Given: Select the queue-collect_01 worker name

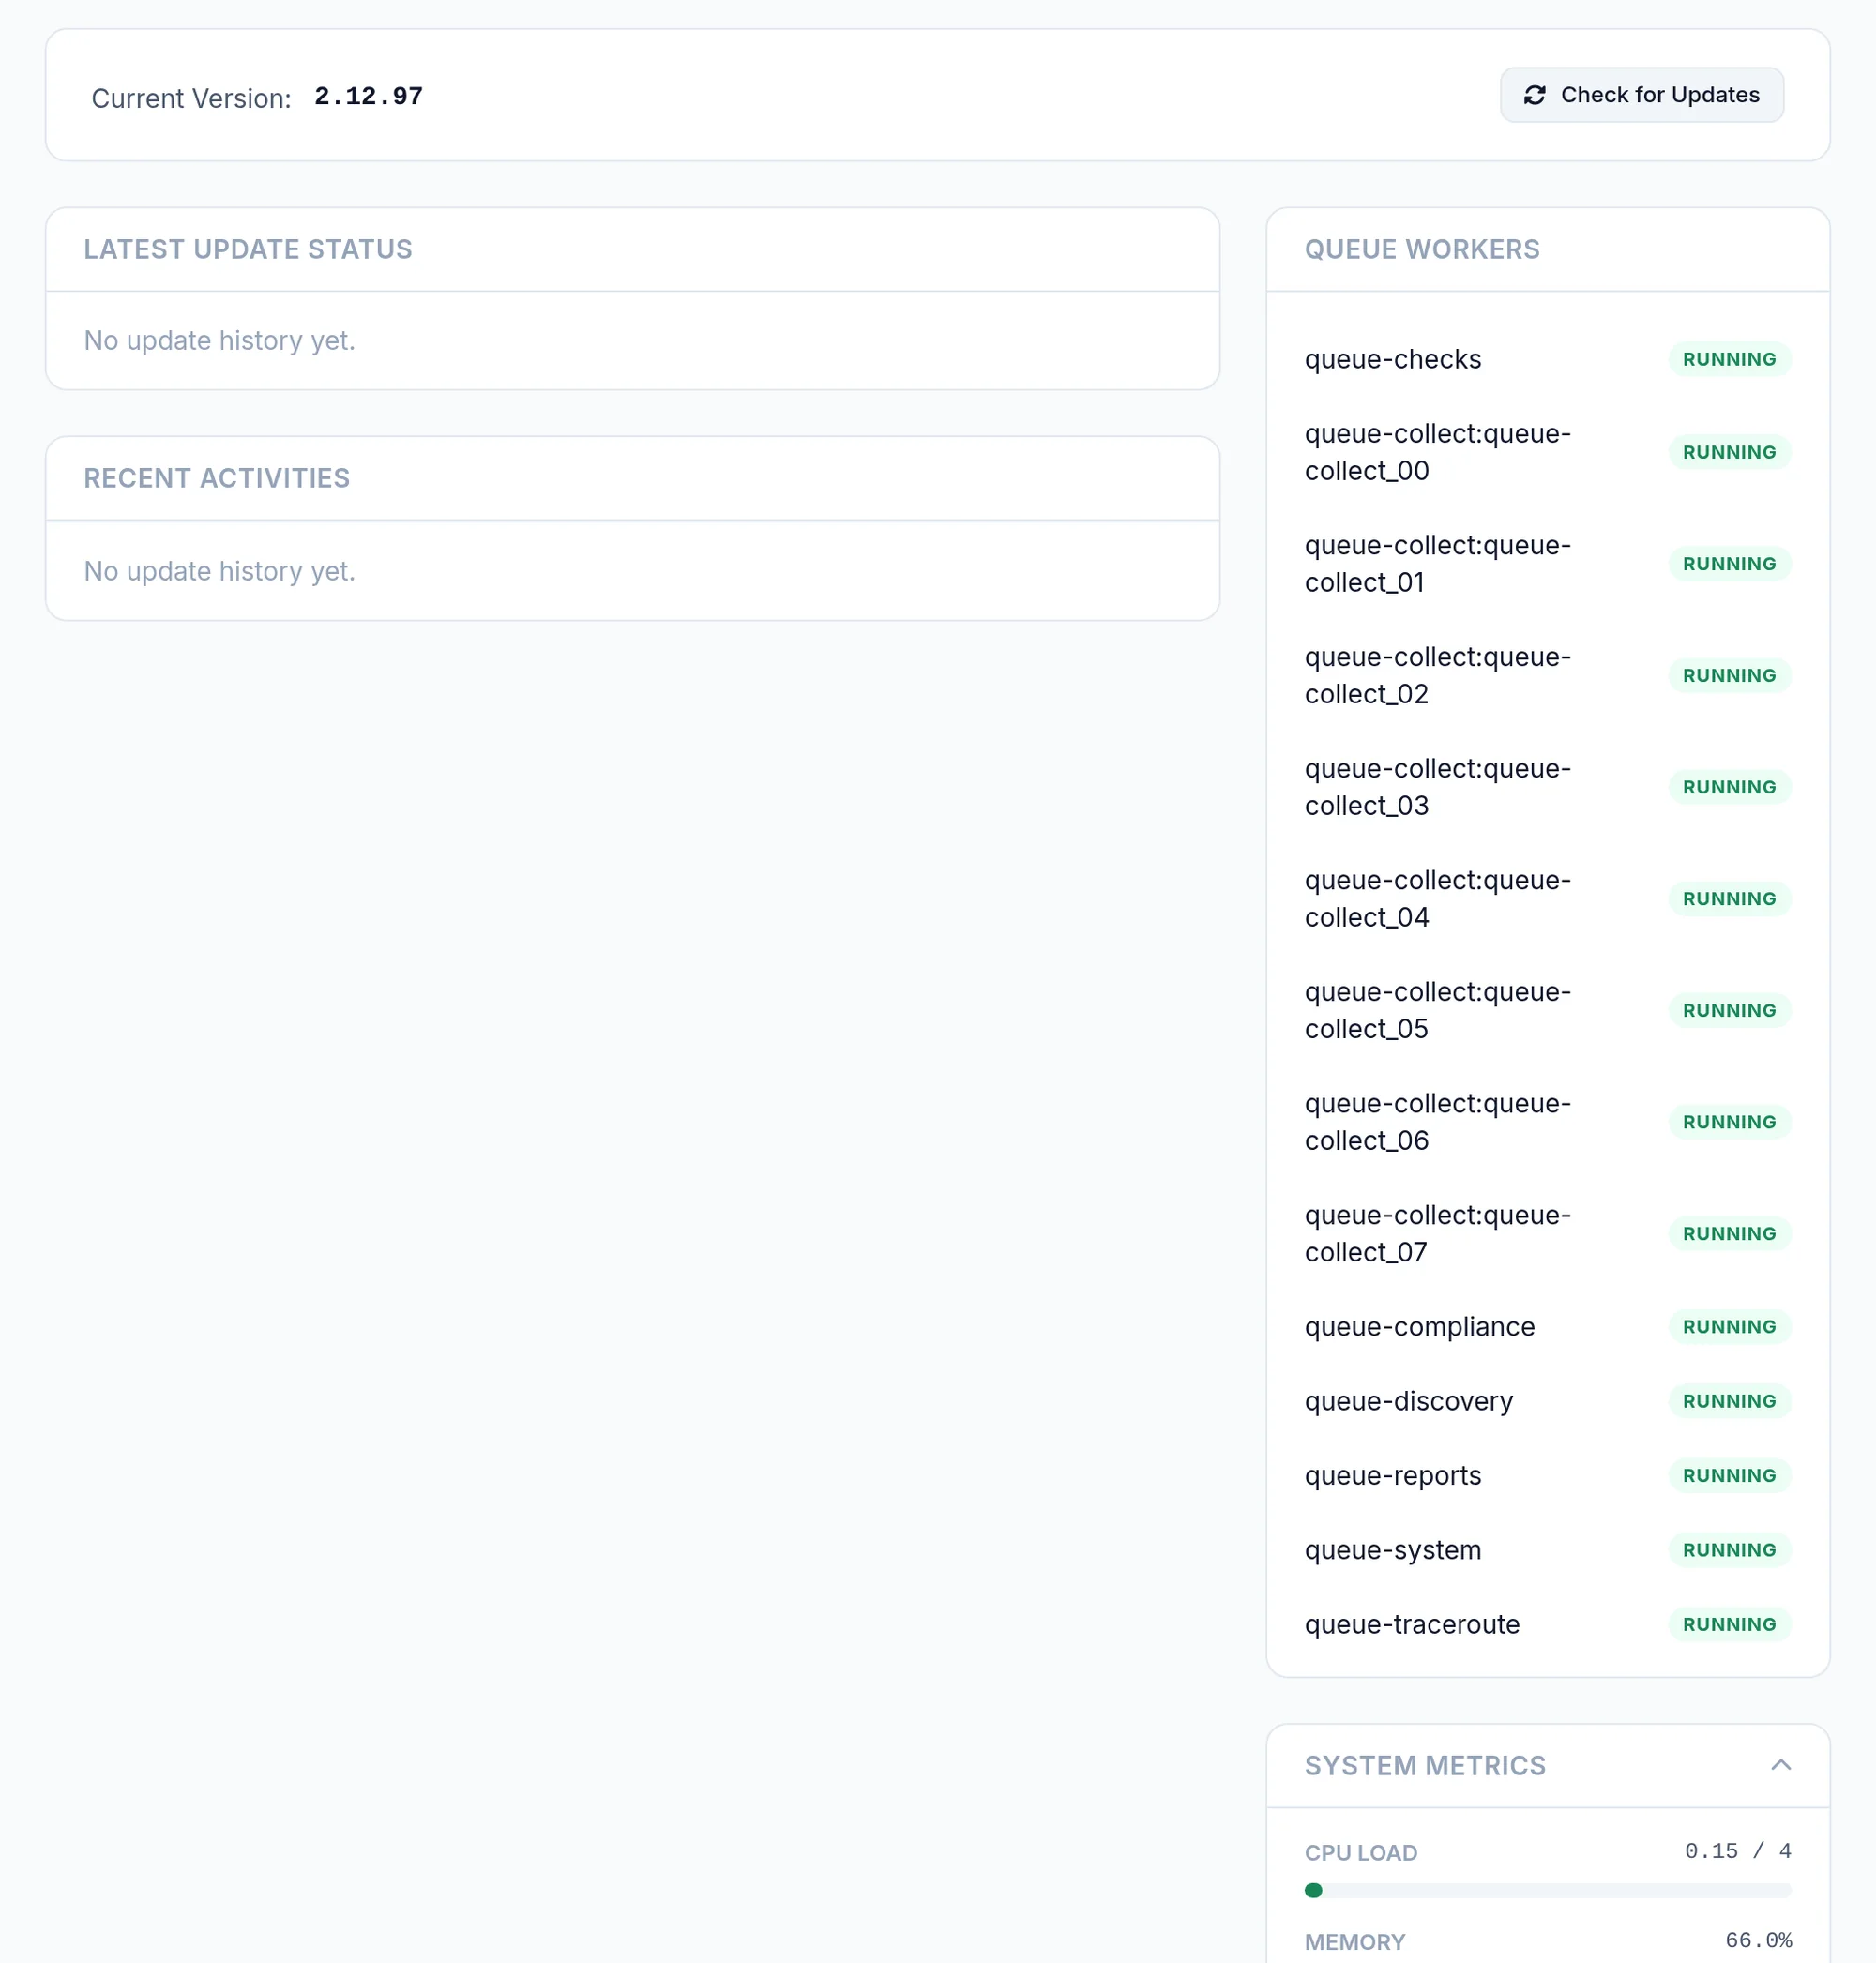Looking at the screenshot, I should click(x=1437, y=564).
